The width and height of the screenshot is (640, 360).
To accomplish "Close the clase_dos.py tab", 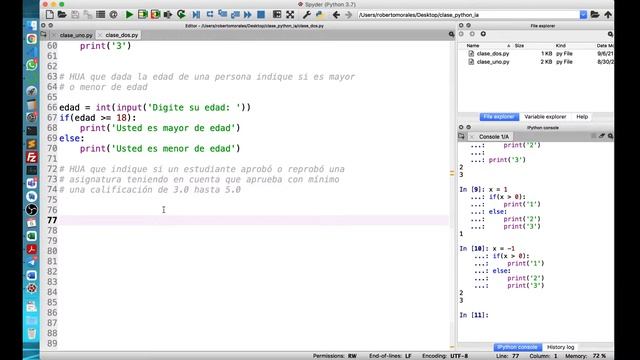I will tap(100, 35).
